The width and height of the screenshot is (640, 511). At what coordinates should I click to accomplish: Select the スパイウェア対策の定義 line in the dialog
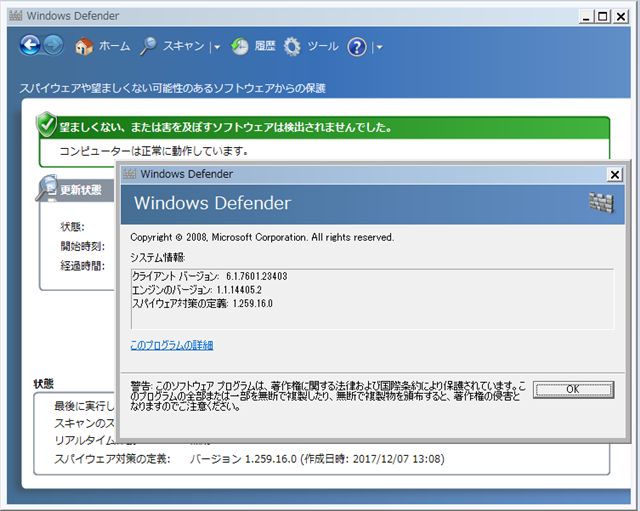pyautogui.click(x=202, y=303)
